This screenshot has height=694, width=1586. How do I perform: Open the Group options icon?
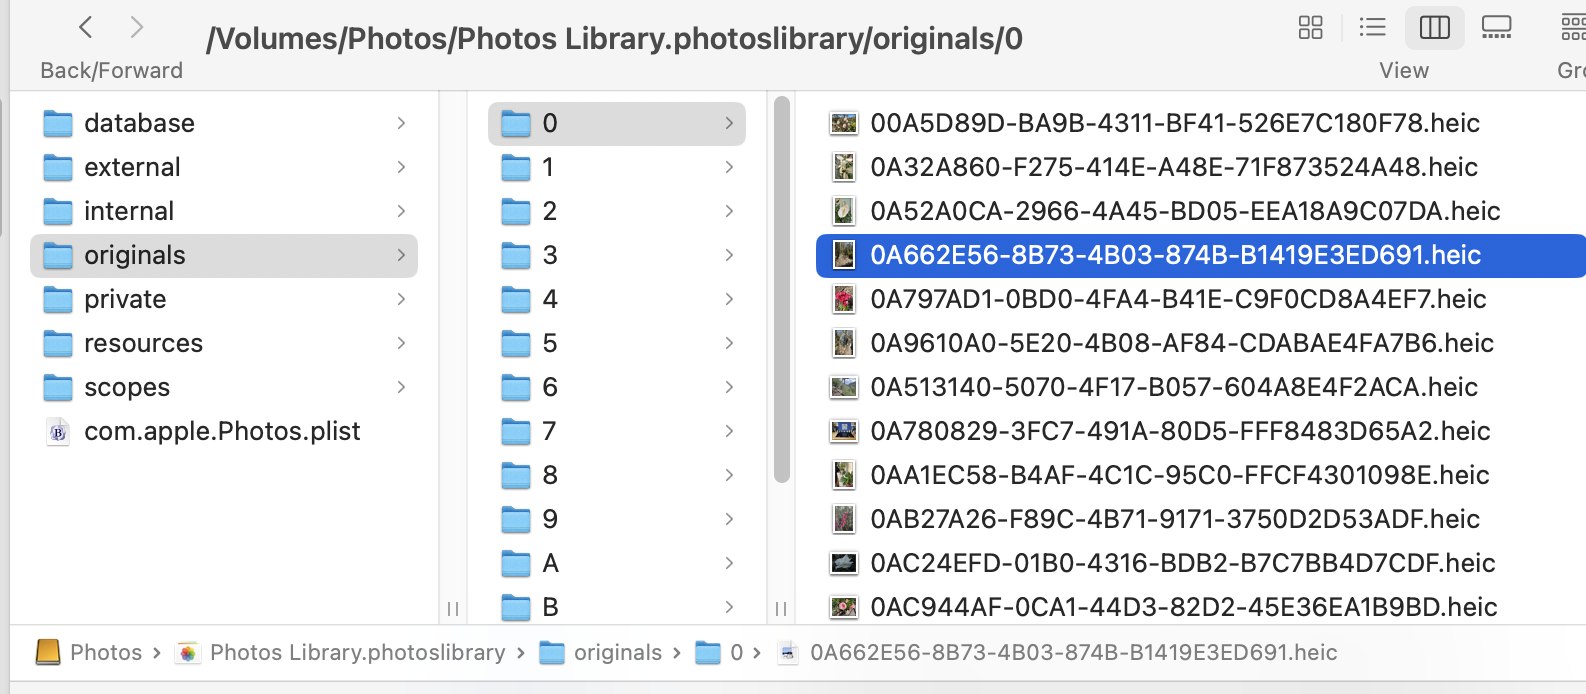pyautogui.click(x=1573, y=27)
